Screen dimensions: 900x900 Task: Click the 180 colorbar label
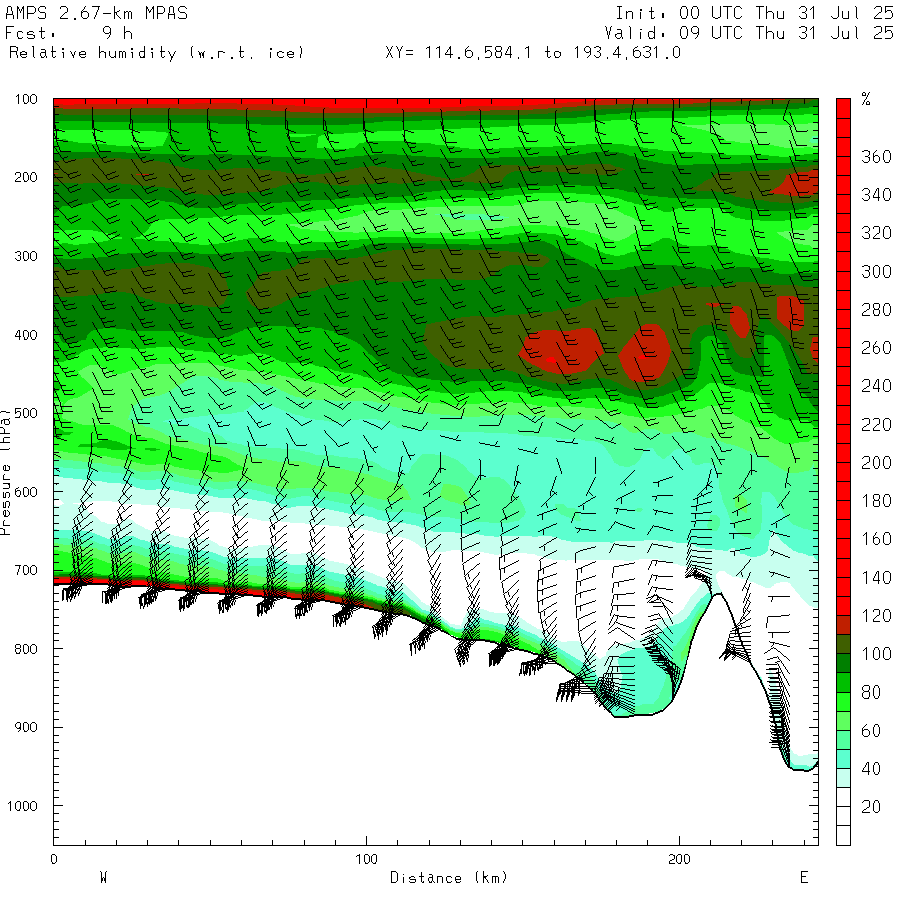(876, 501)
